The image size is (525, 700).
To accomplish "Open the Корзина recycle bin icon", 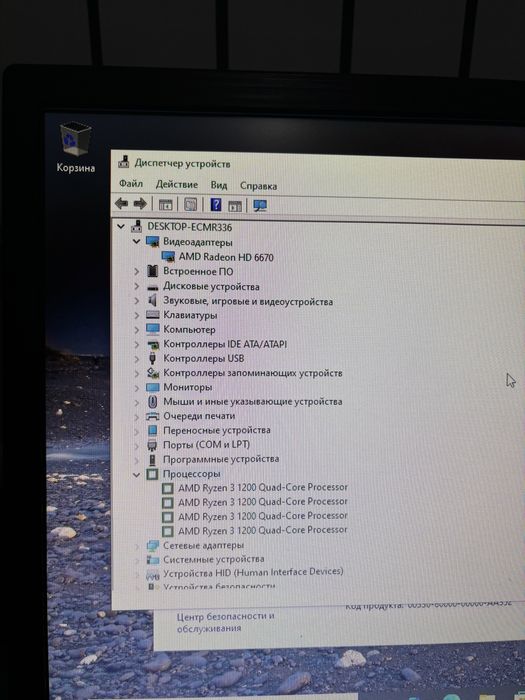I will 75,147.
